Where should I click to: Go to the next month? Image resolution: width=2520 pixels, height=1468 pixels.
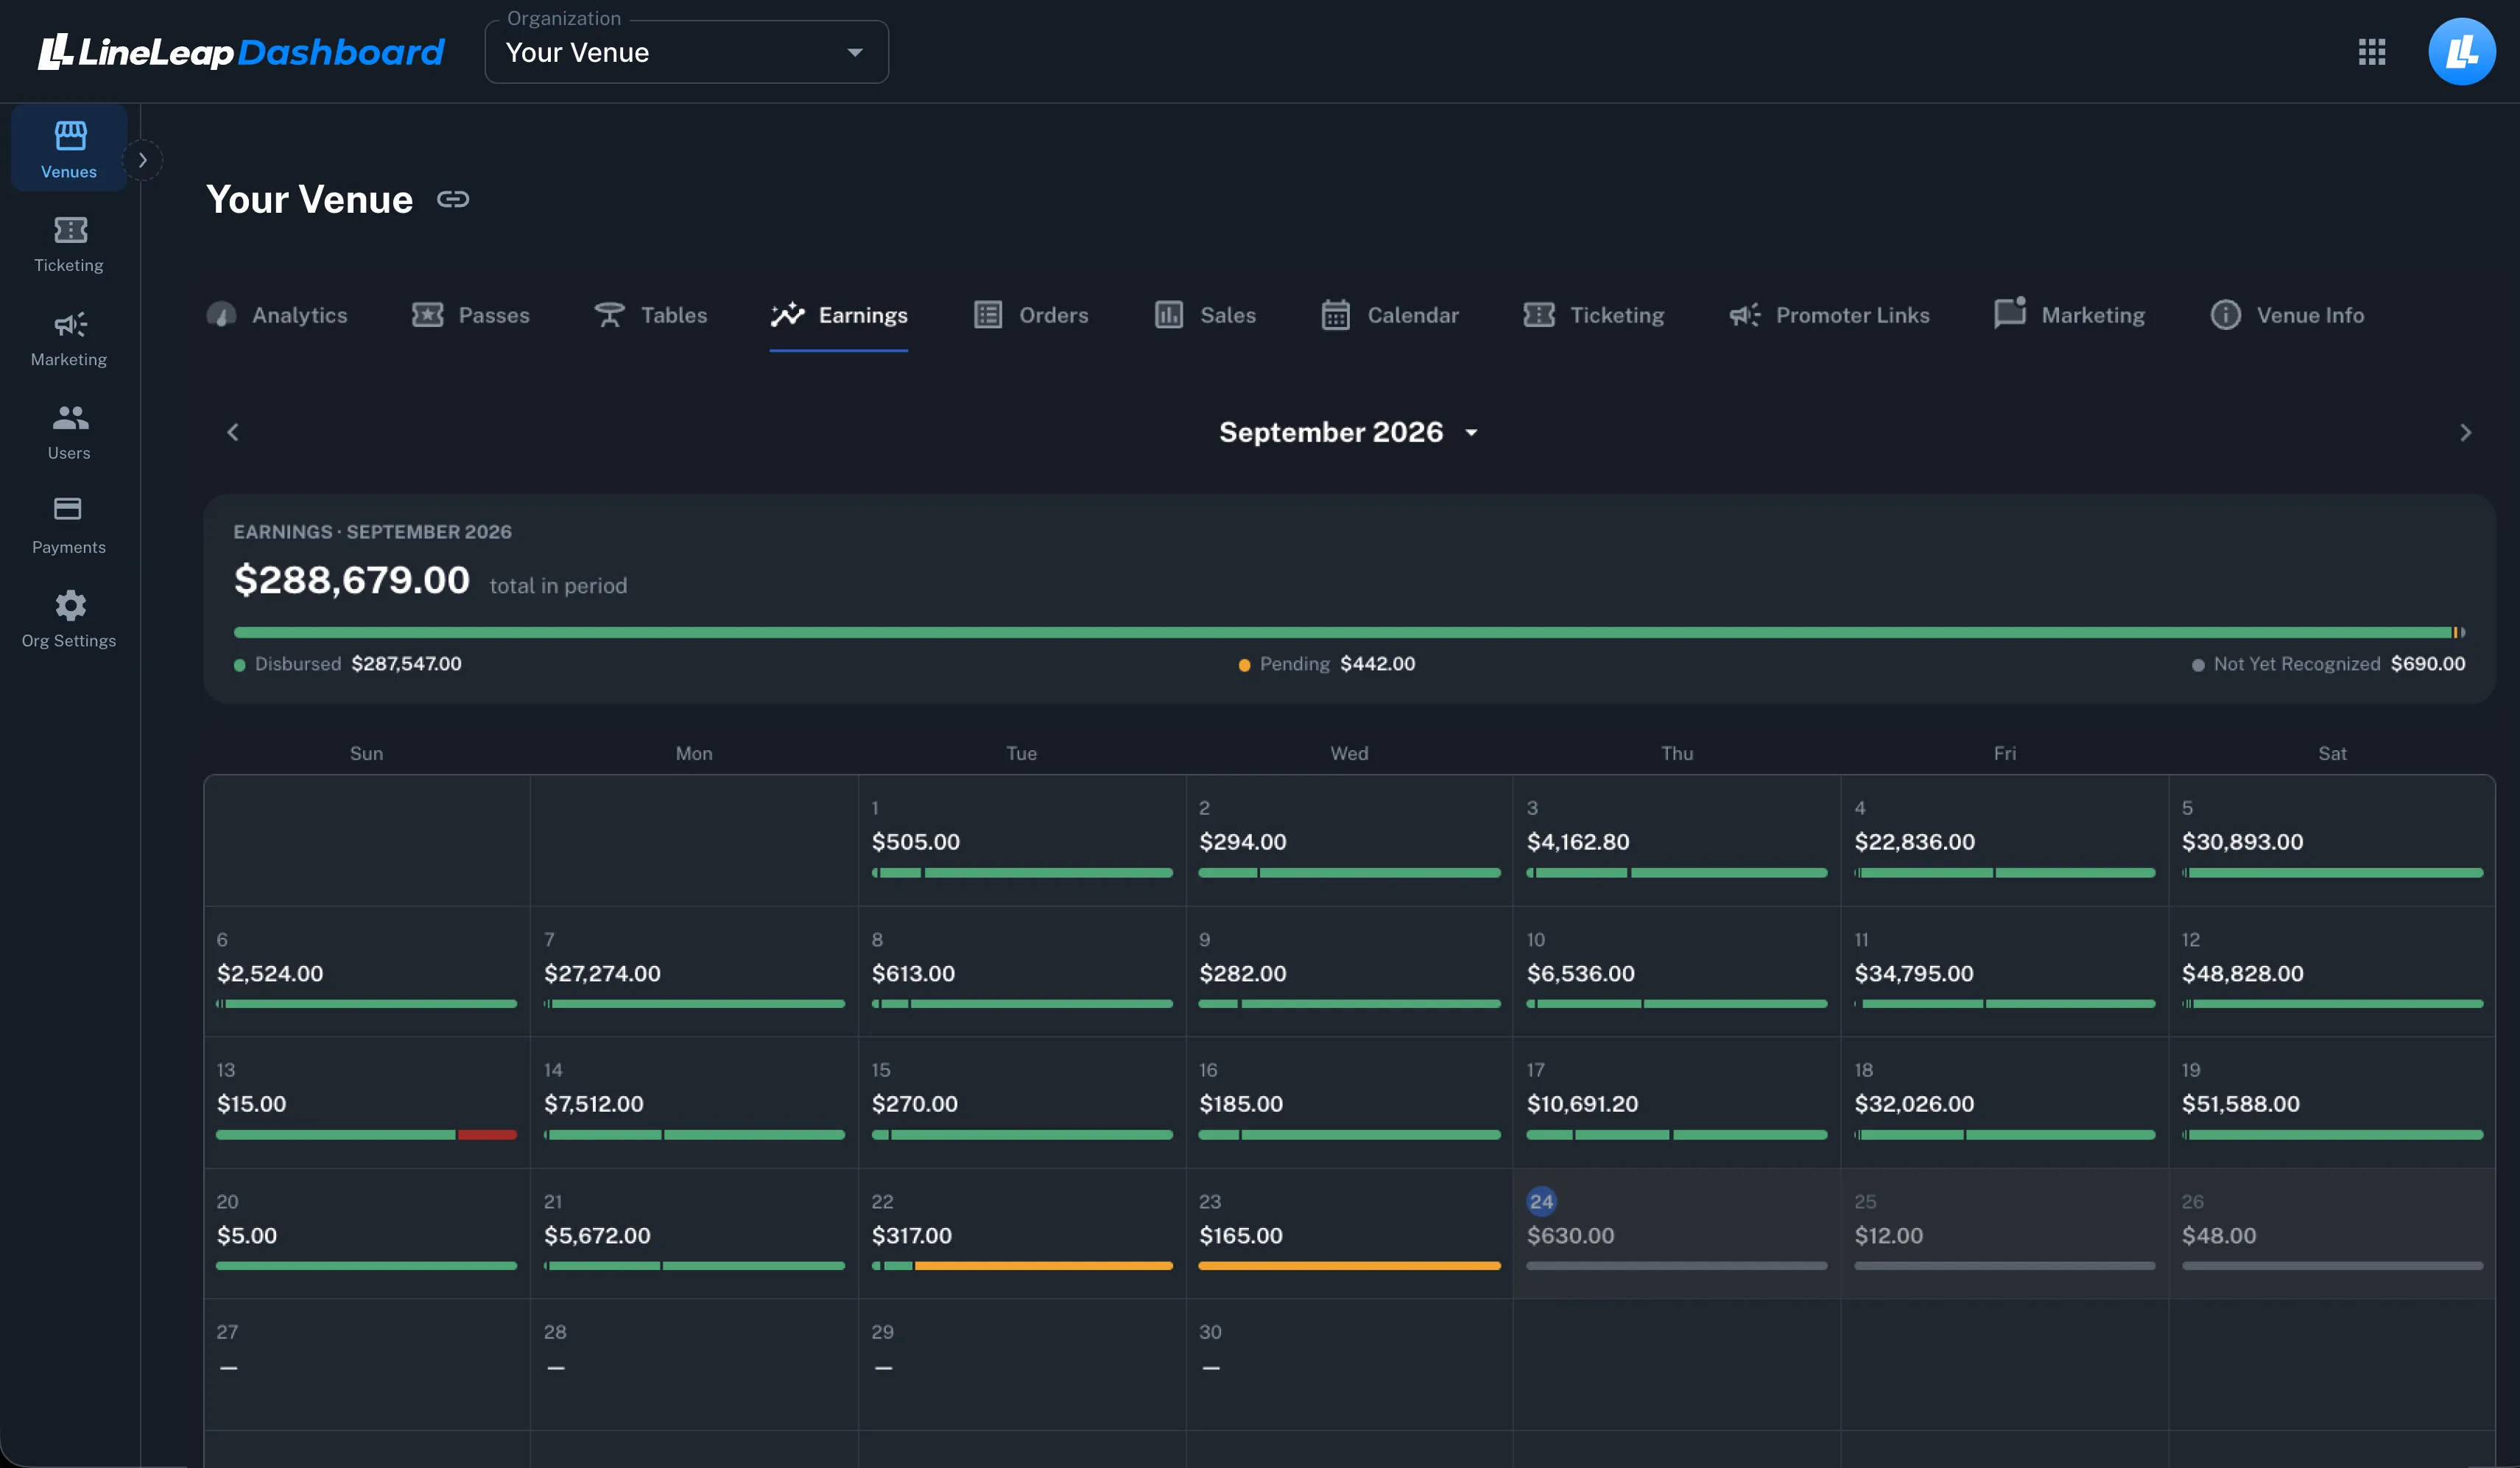pyautogui.click(x=2465, y=432)
